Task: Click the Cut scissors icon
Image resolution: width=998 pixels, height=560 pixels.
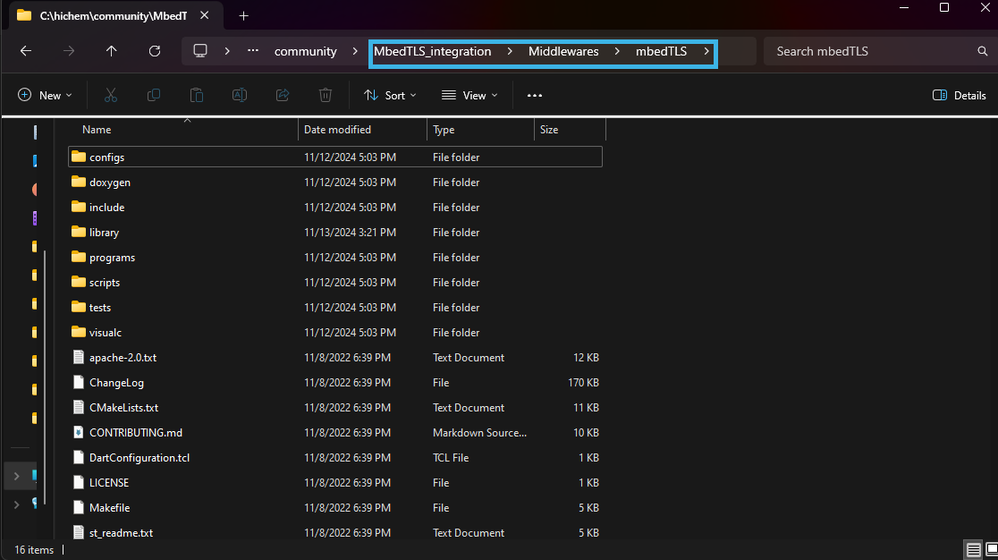Action: point(111,95)
